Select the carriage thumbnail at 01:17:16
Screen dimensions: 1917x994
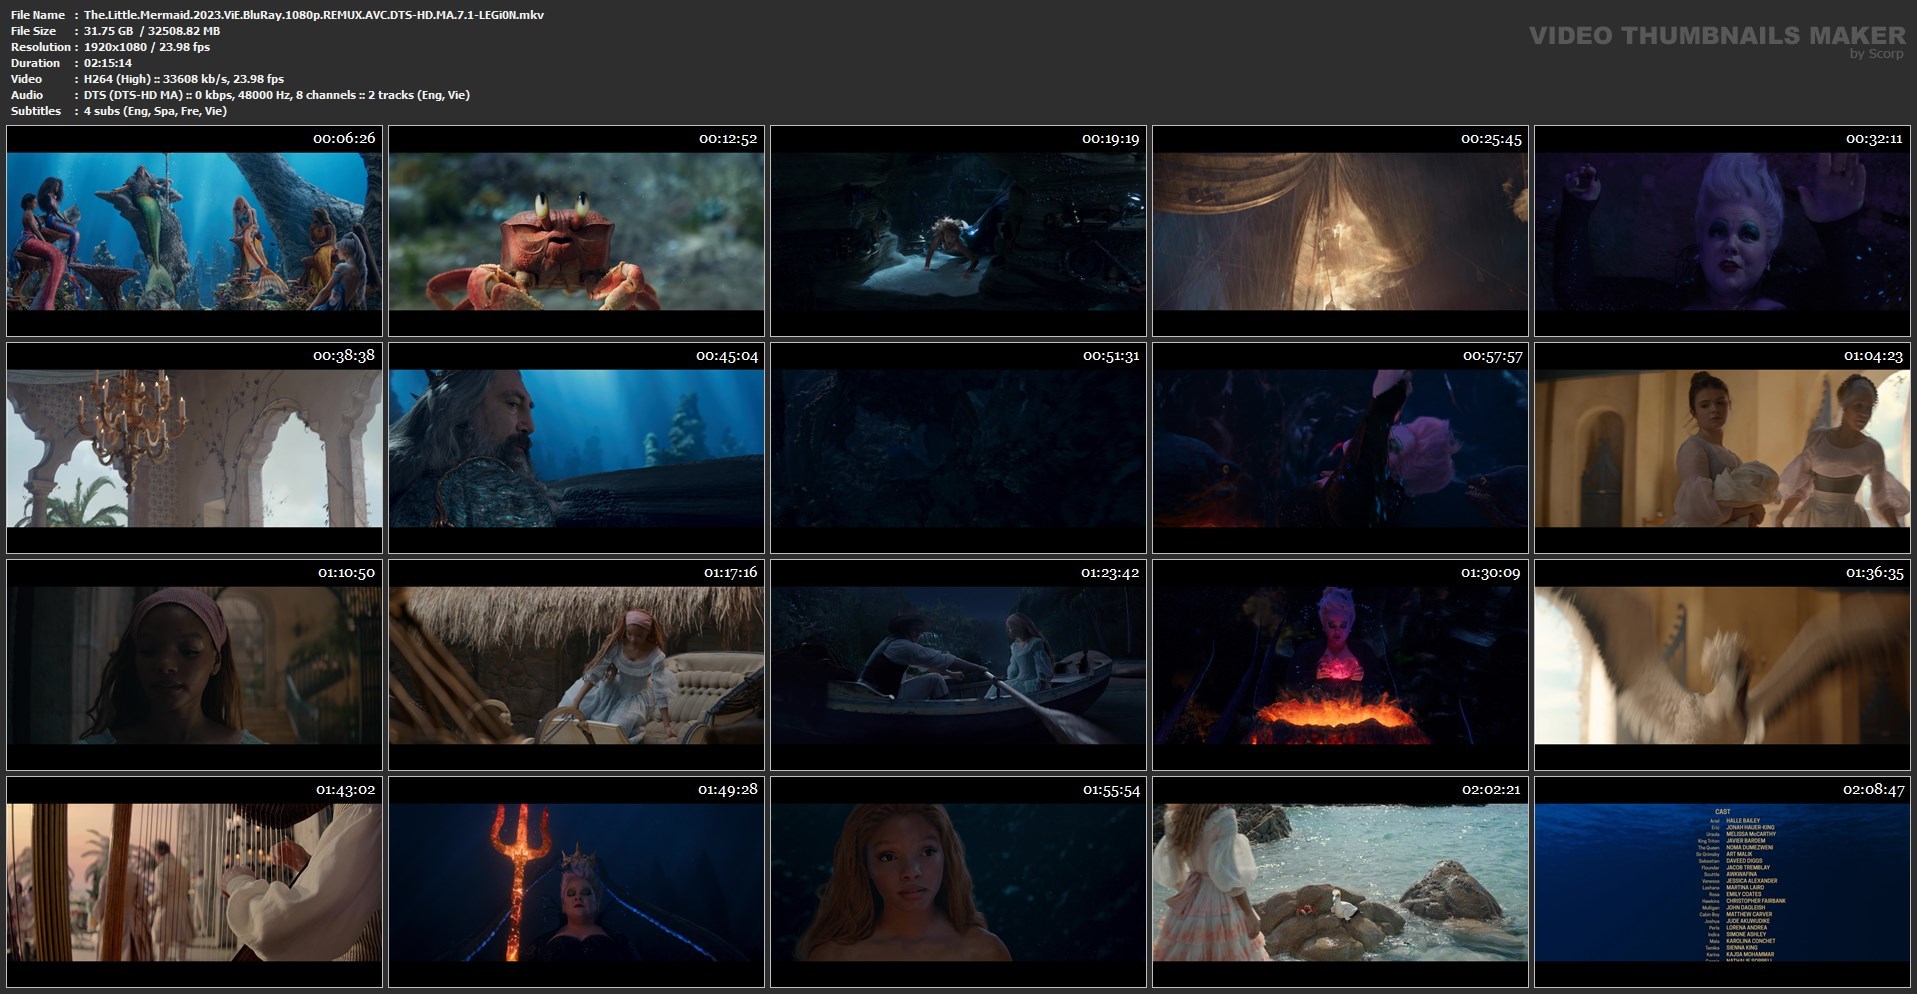click(576, 665)
